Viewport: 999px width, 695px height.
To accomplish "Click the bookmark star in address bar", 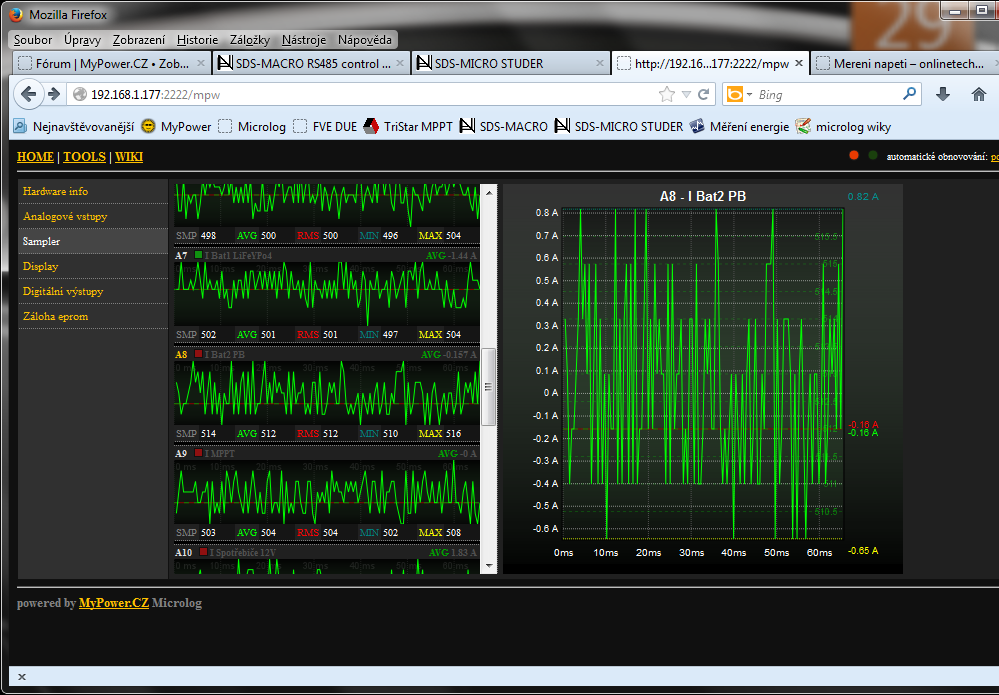I will (667, 95).
